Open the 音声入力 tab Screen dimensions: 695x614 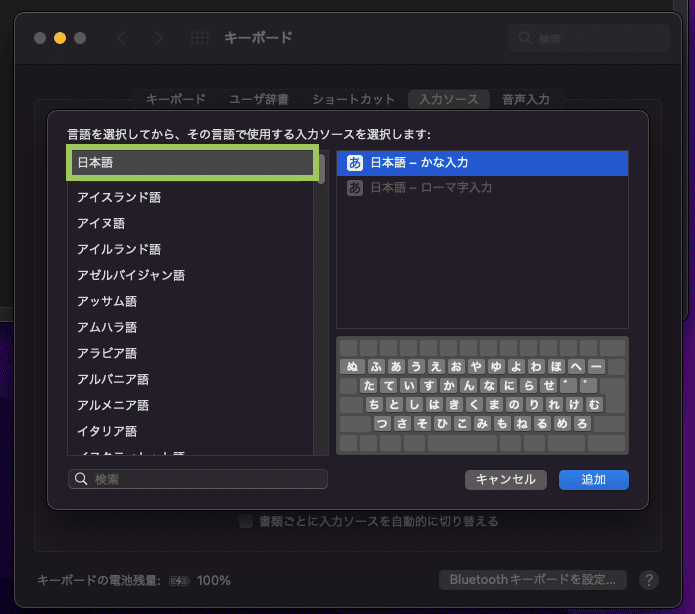[x=526, y=99]
